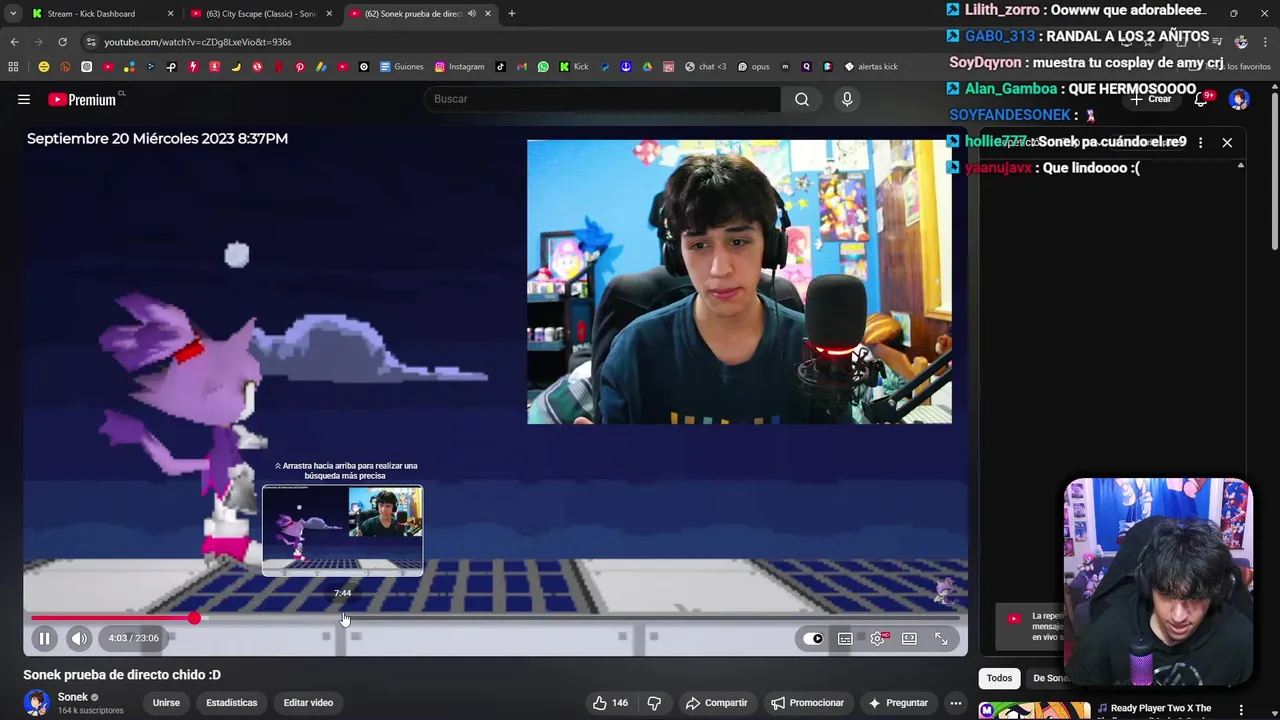Open more actions menu beside Preguntar
This screenshot has height=720, width=1280.
point(956,702)
